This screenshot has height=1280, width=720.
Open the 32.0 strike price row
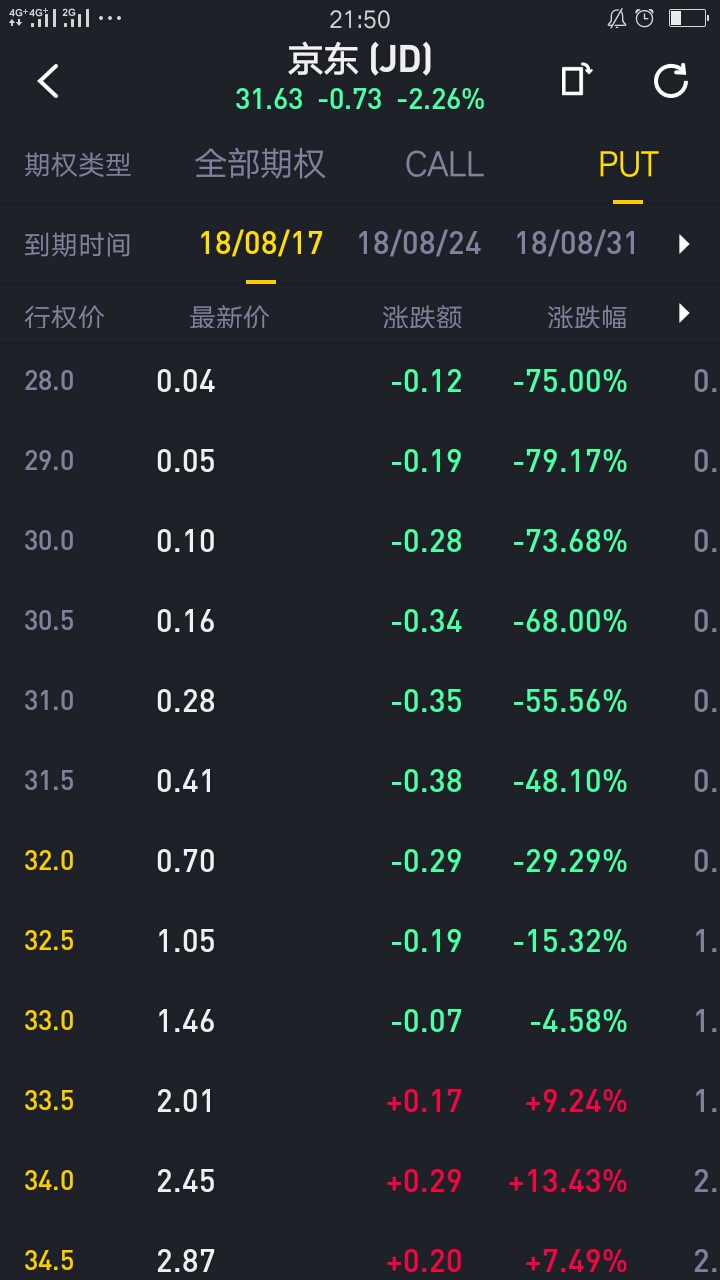click(x=360, y=861)
